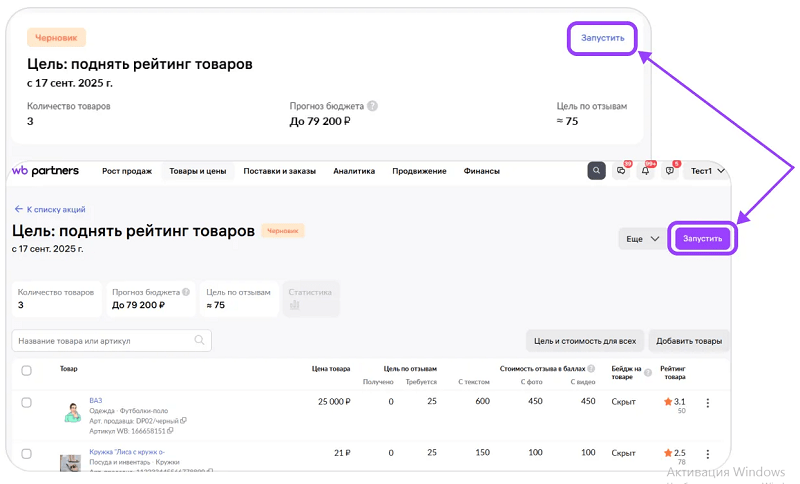Click the magnifier icon in the product search field

click(x=199, y=340)
